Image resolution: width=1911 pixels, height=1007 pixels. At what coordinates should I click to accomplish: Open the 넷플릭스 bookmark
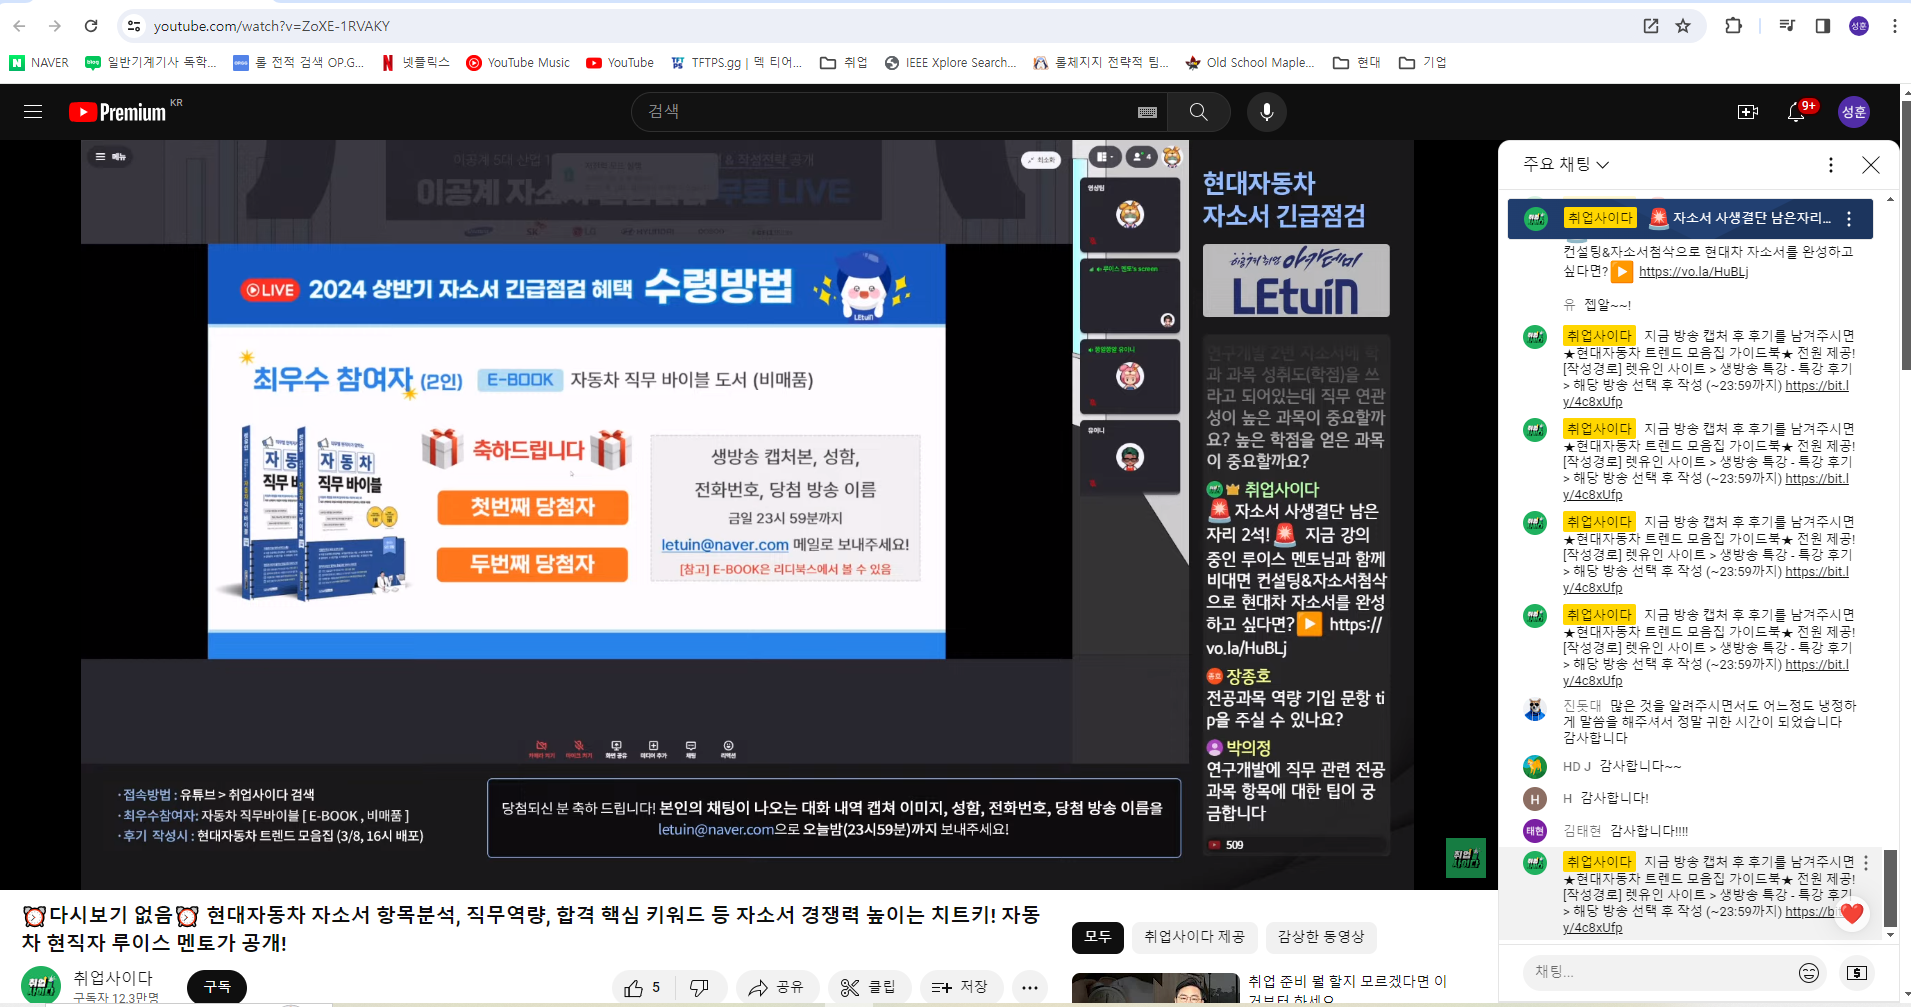416,63
